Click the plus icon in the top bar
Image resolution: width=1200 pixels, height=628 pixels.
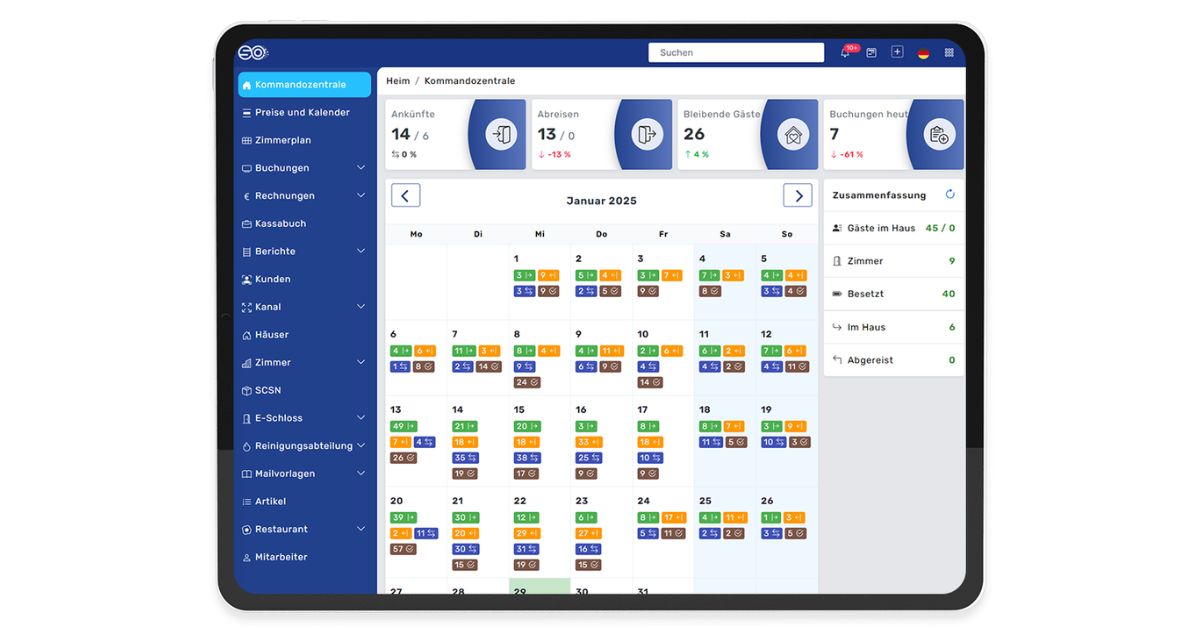pos(895,51)
